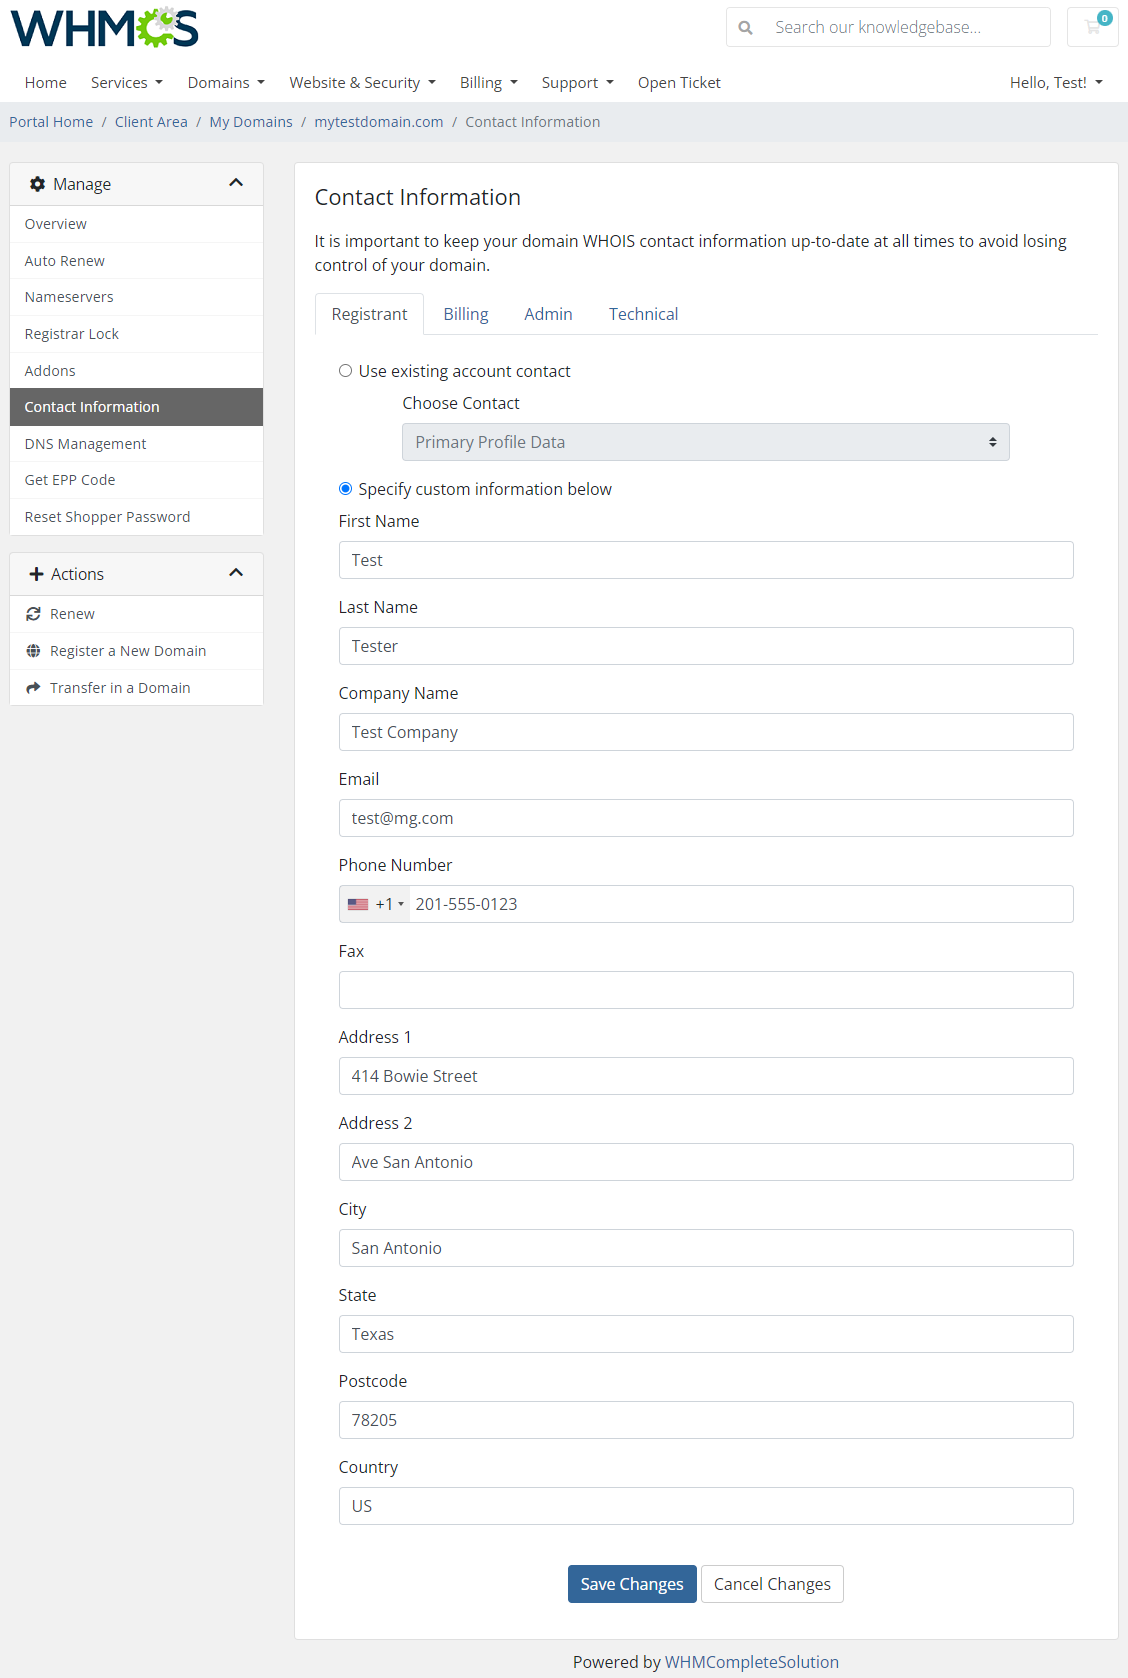Open the Domains menu
Screen dimensions: 1128x1678
(x=226, y=83)
